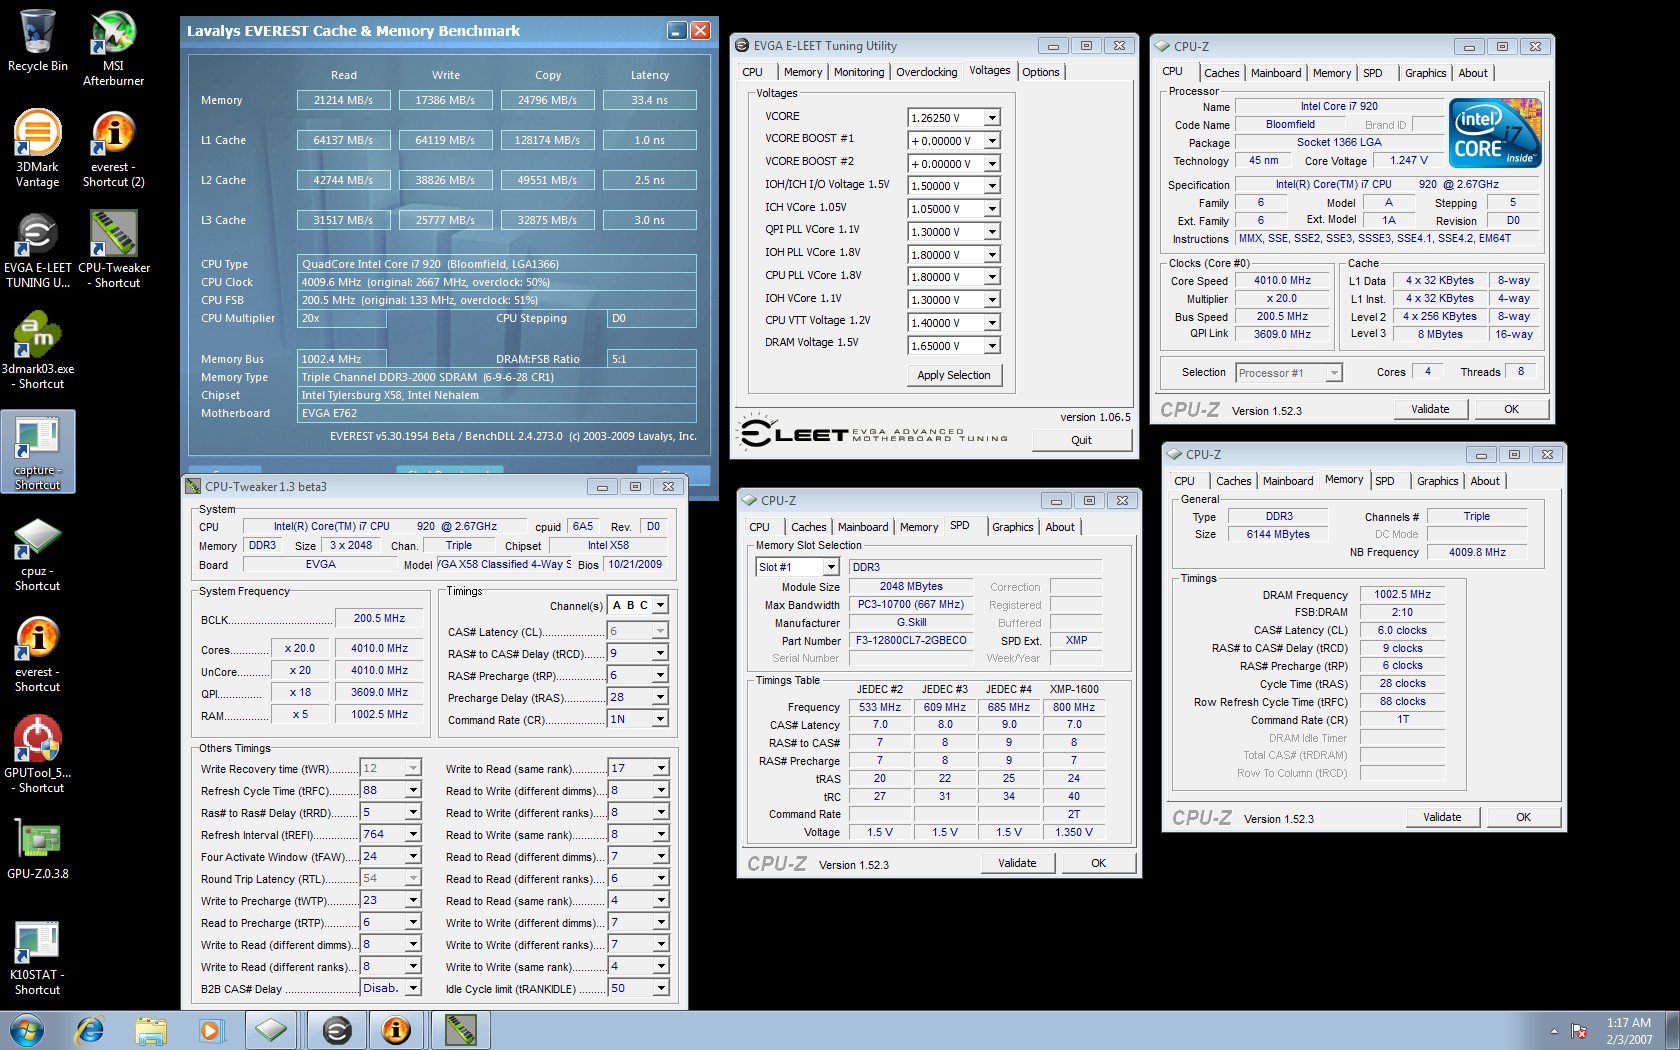1680x1050 pixels.
Task: Switch to Graphics tab in SPD CPU-Z window
Action: tap(1012, 527)
